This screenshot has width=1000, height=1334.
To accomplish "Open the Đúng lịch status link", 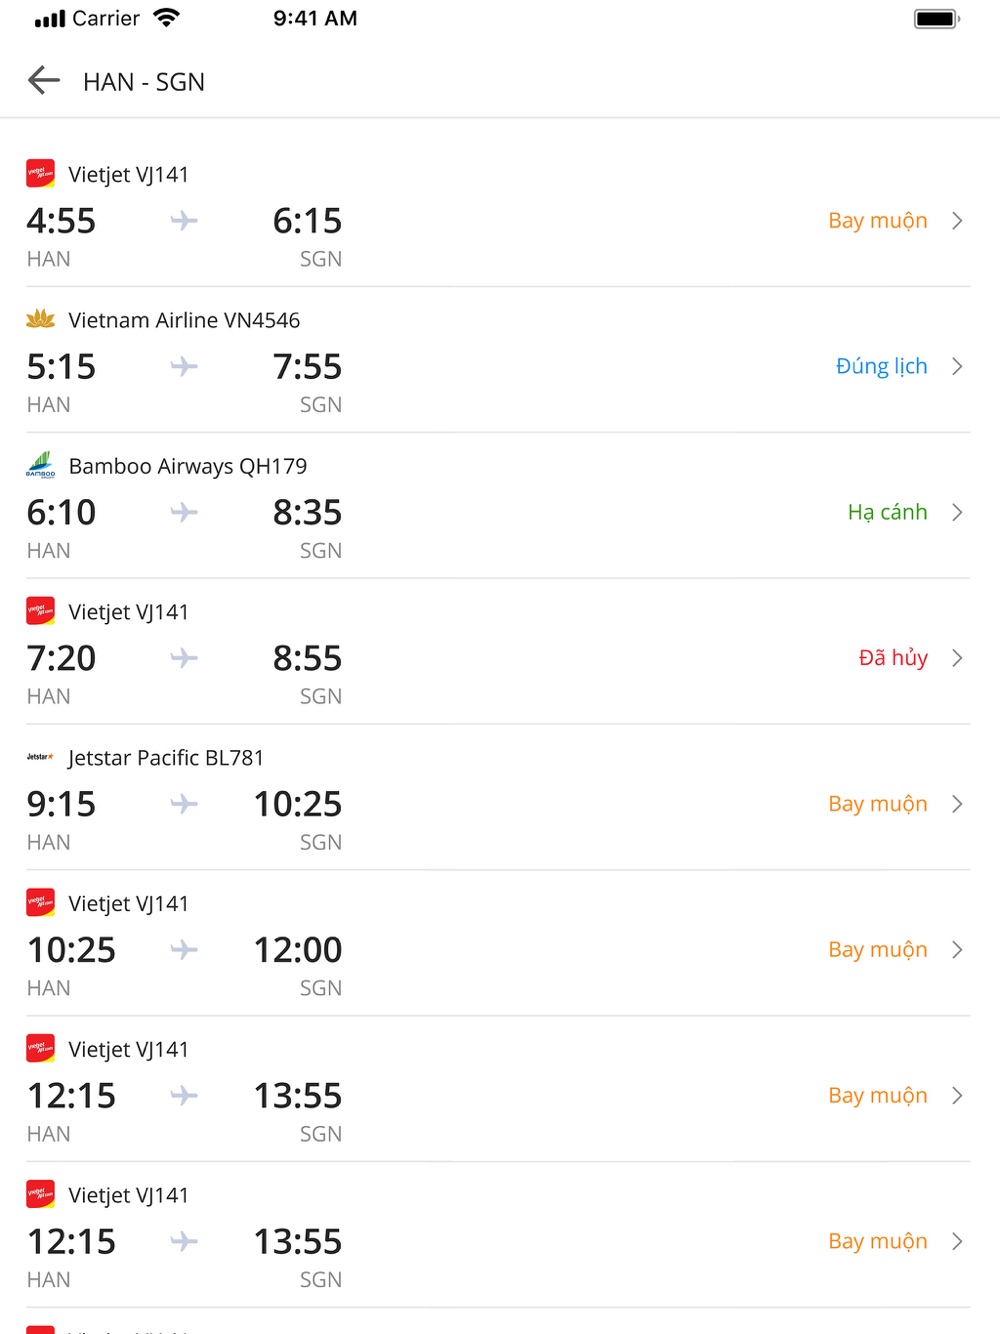I will click(882, 367).
